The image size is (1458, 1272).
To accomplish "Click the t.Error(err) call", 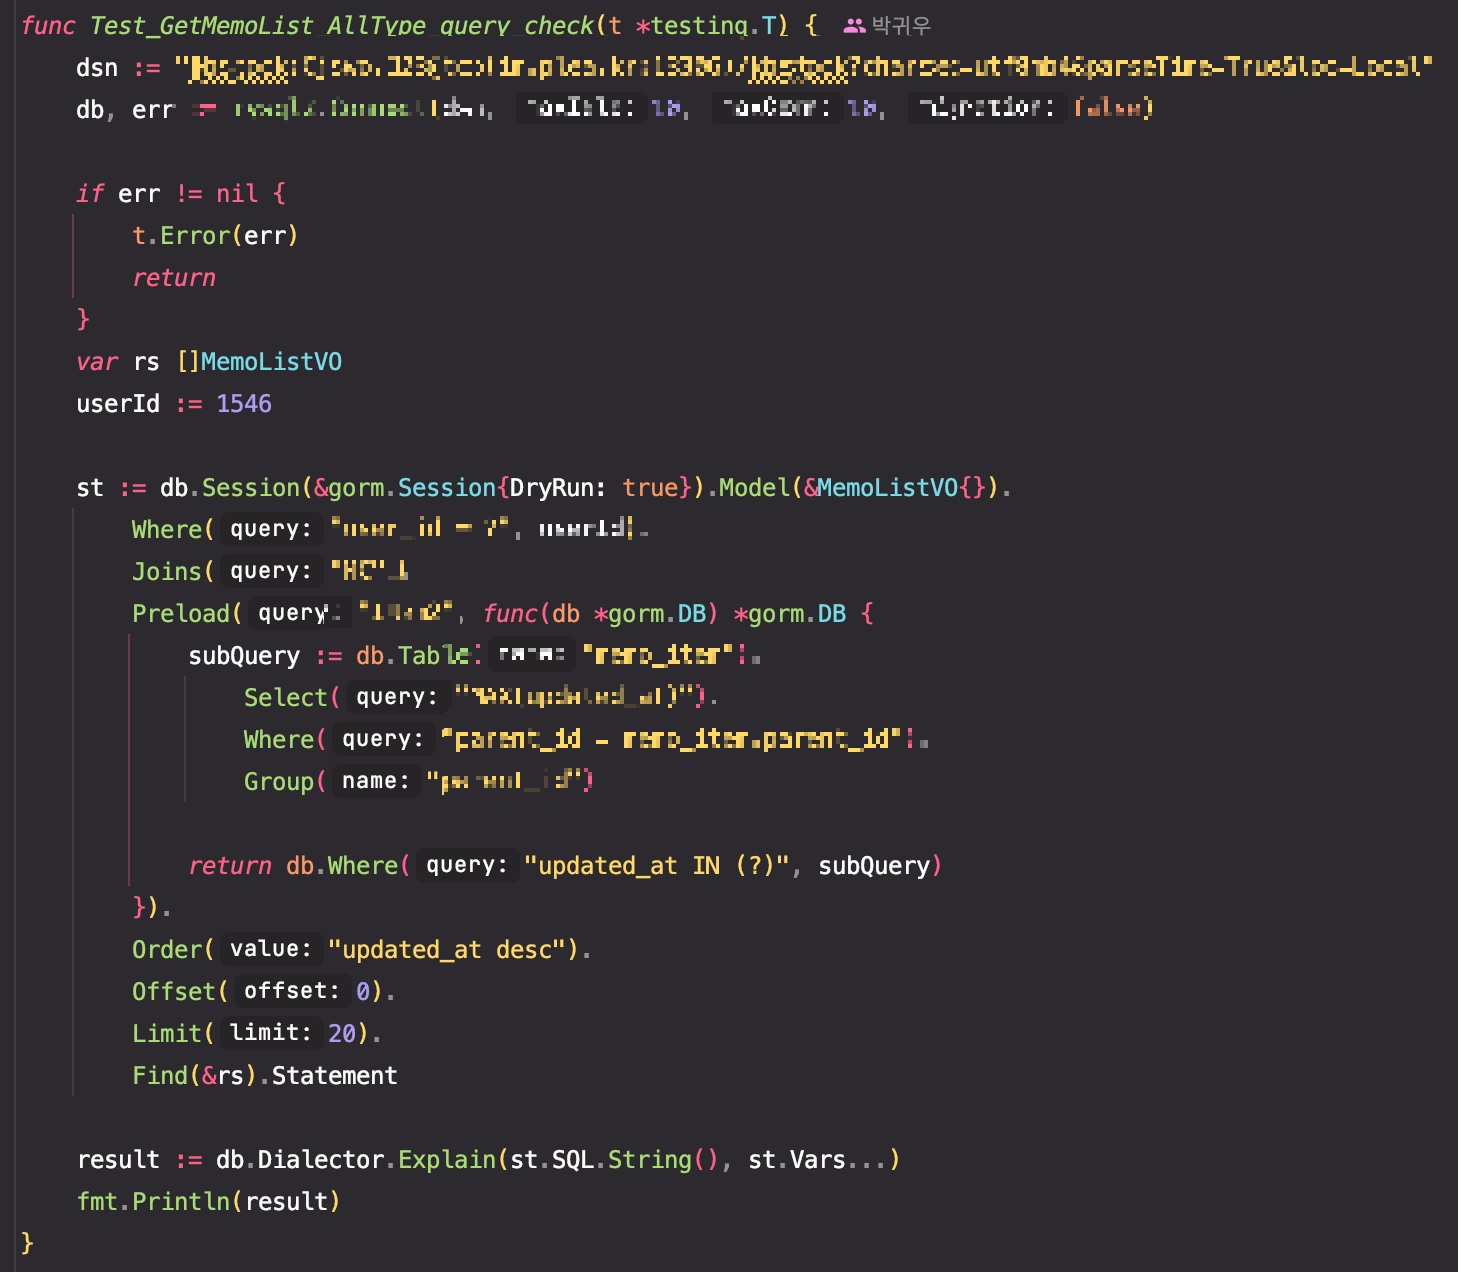I will [215, 236].
